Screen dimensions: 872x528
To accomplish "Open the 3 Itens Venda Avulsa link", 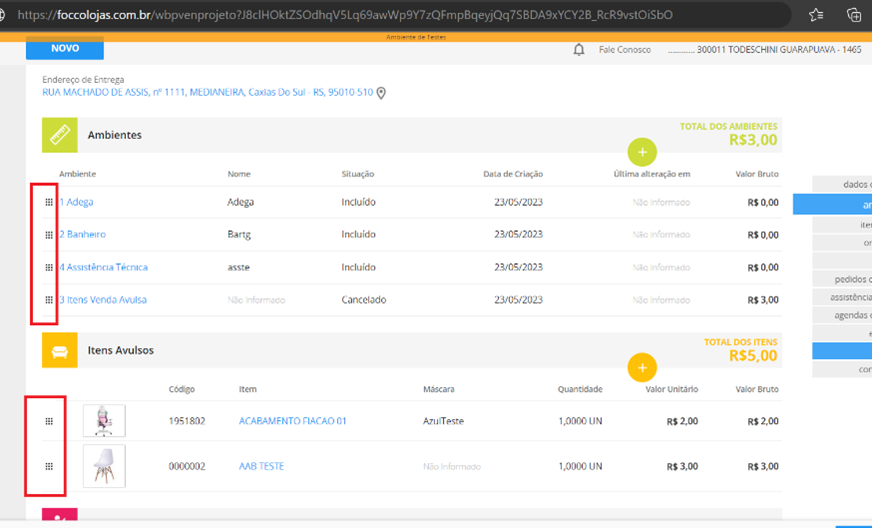I will 103,299.
